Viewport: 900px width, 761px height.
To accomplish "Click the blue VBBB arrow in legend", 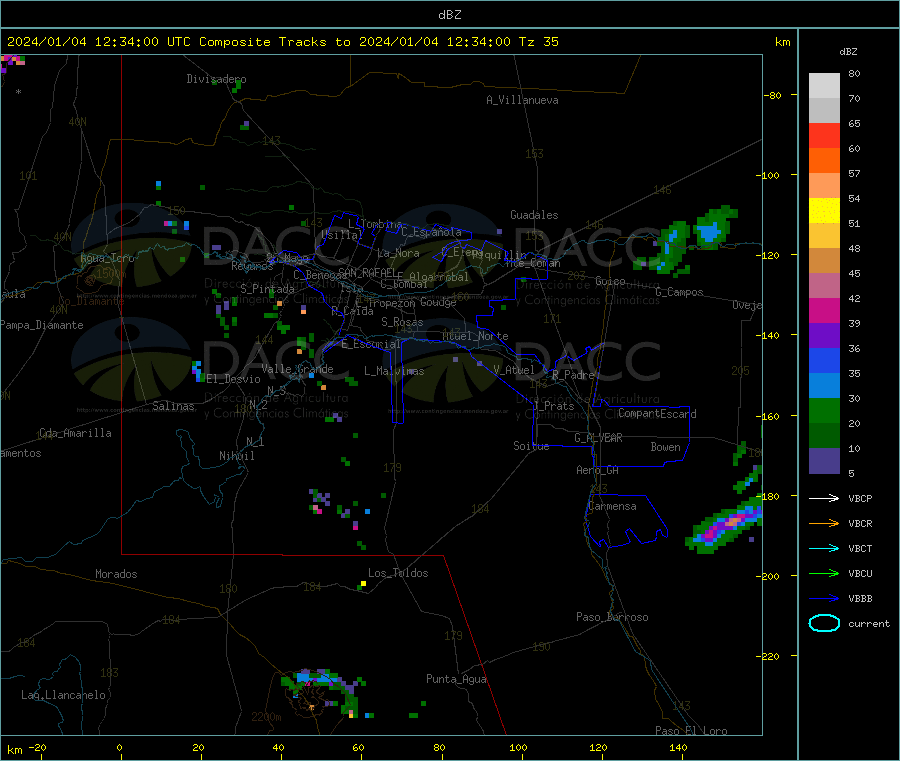I will tap(824, 599).
